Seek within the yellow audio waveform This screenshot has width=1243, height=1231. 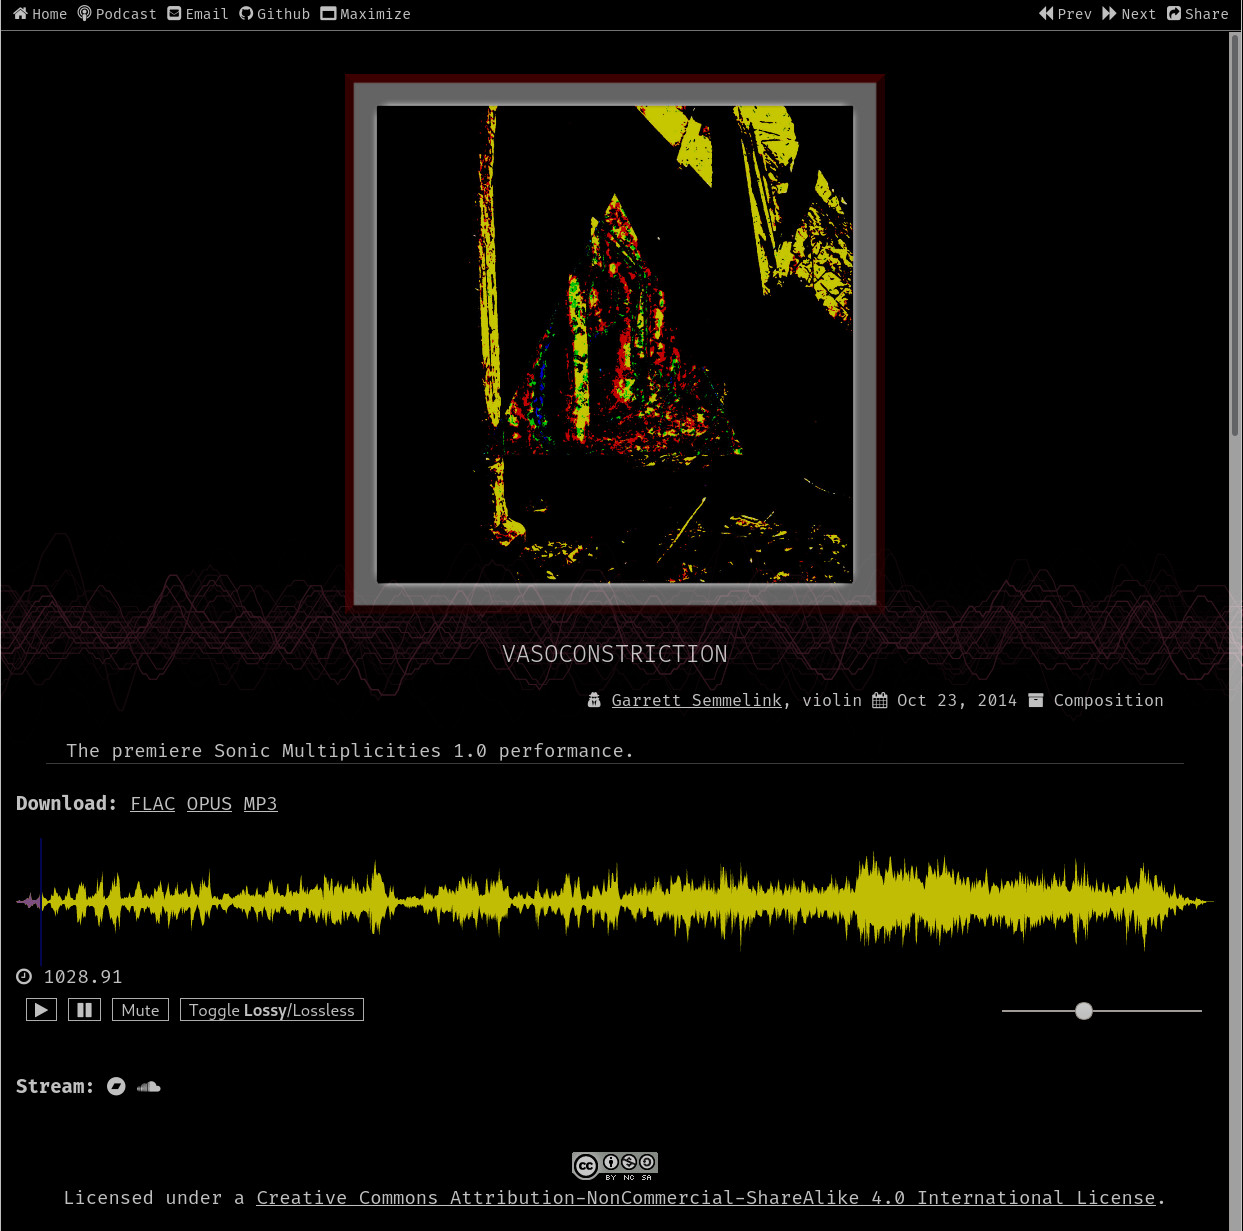[x=615, y=901]
